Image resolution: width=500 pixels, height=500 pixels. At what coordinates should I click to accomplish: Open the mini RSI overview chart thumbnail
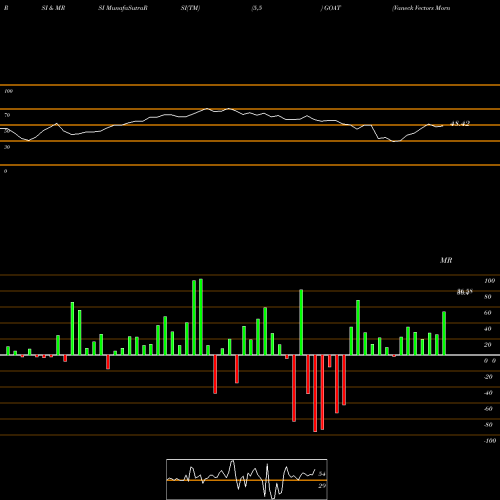[x=247, y=479]
